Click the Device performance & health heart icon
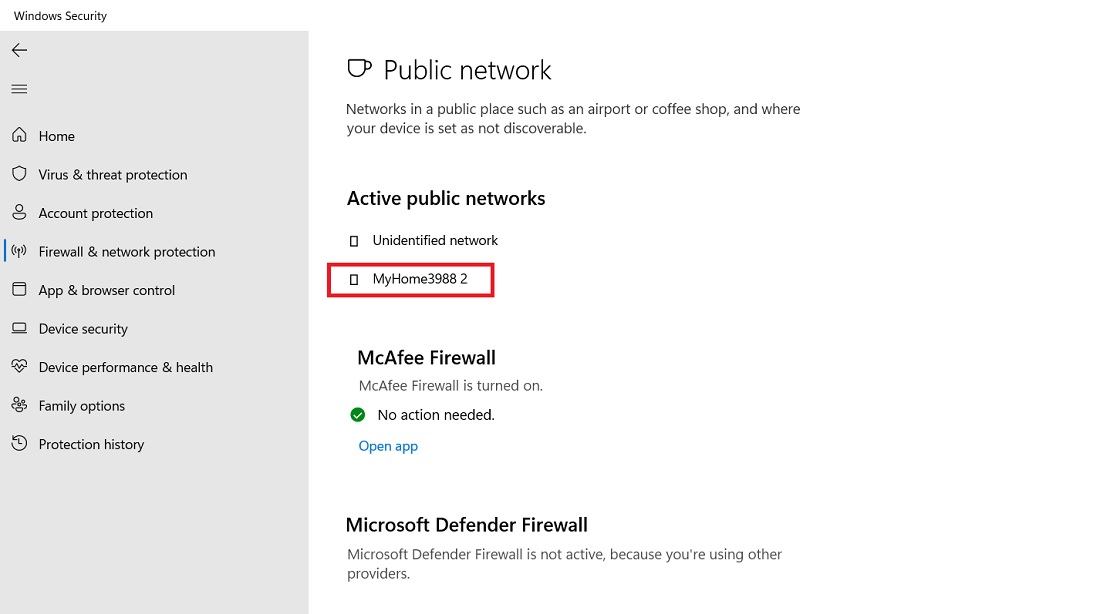The image size is (1100, 614). pos(18,367)
